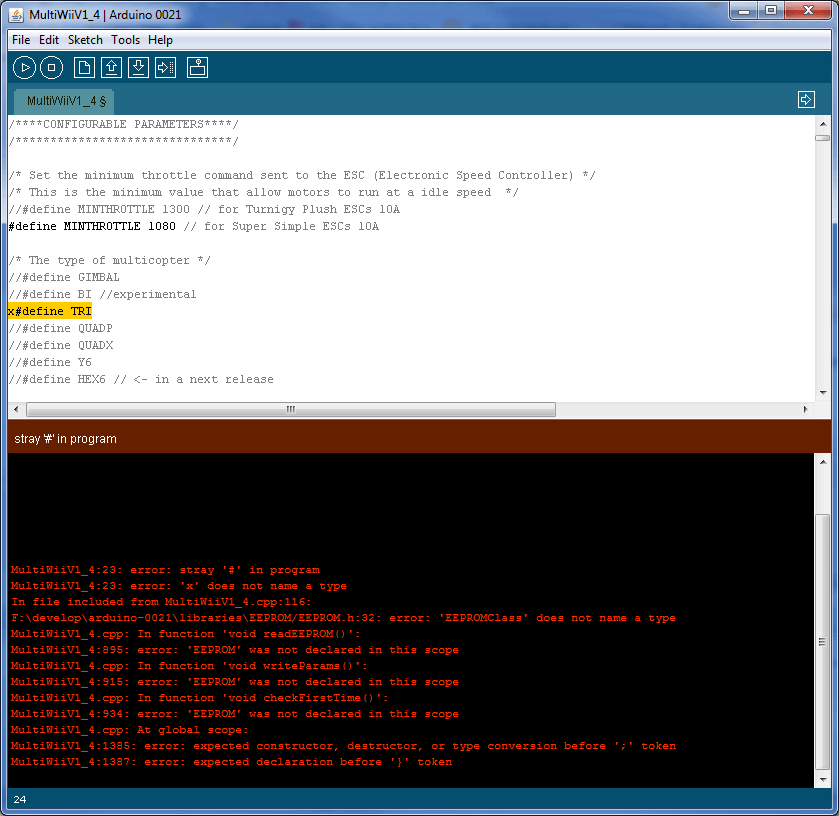
Task: Open a sketch with the up-arrow icon
Action: 112,68
